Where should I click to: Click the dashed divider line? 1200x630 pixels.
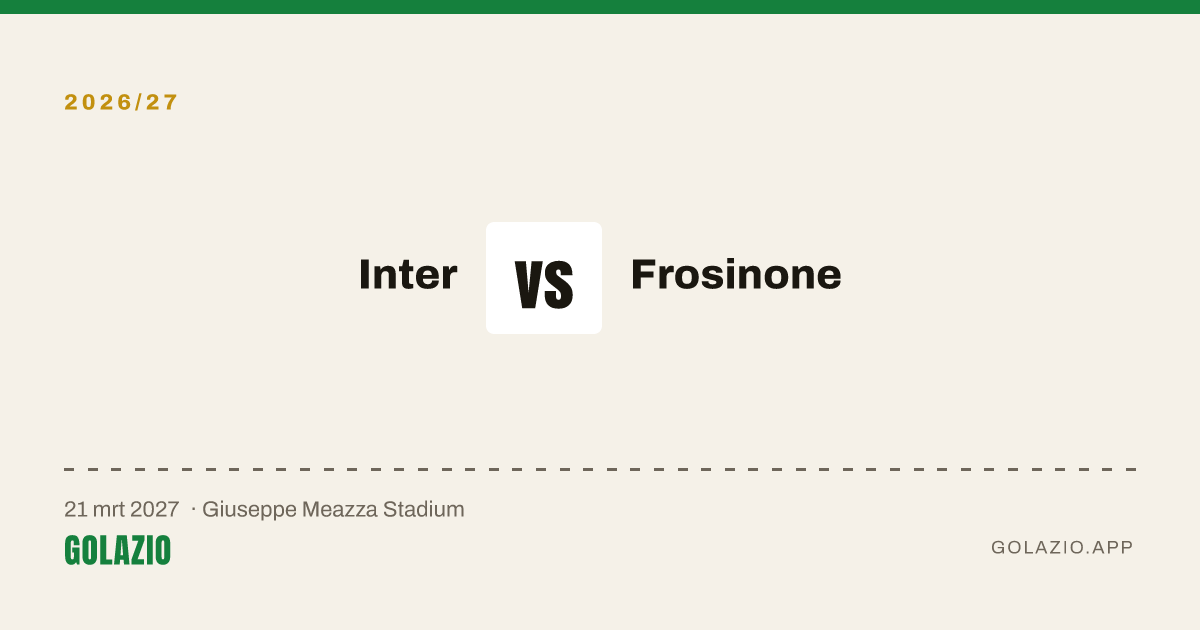(x=600, y=469)
